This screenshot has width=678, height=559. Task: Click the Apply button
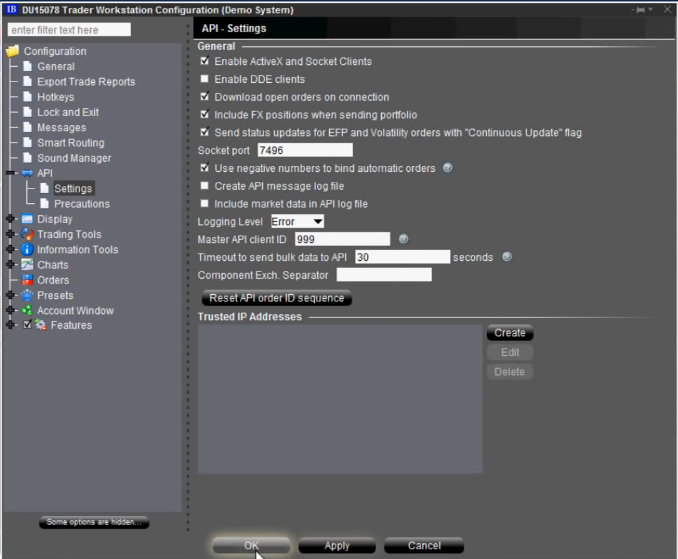[337, 545]
